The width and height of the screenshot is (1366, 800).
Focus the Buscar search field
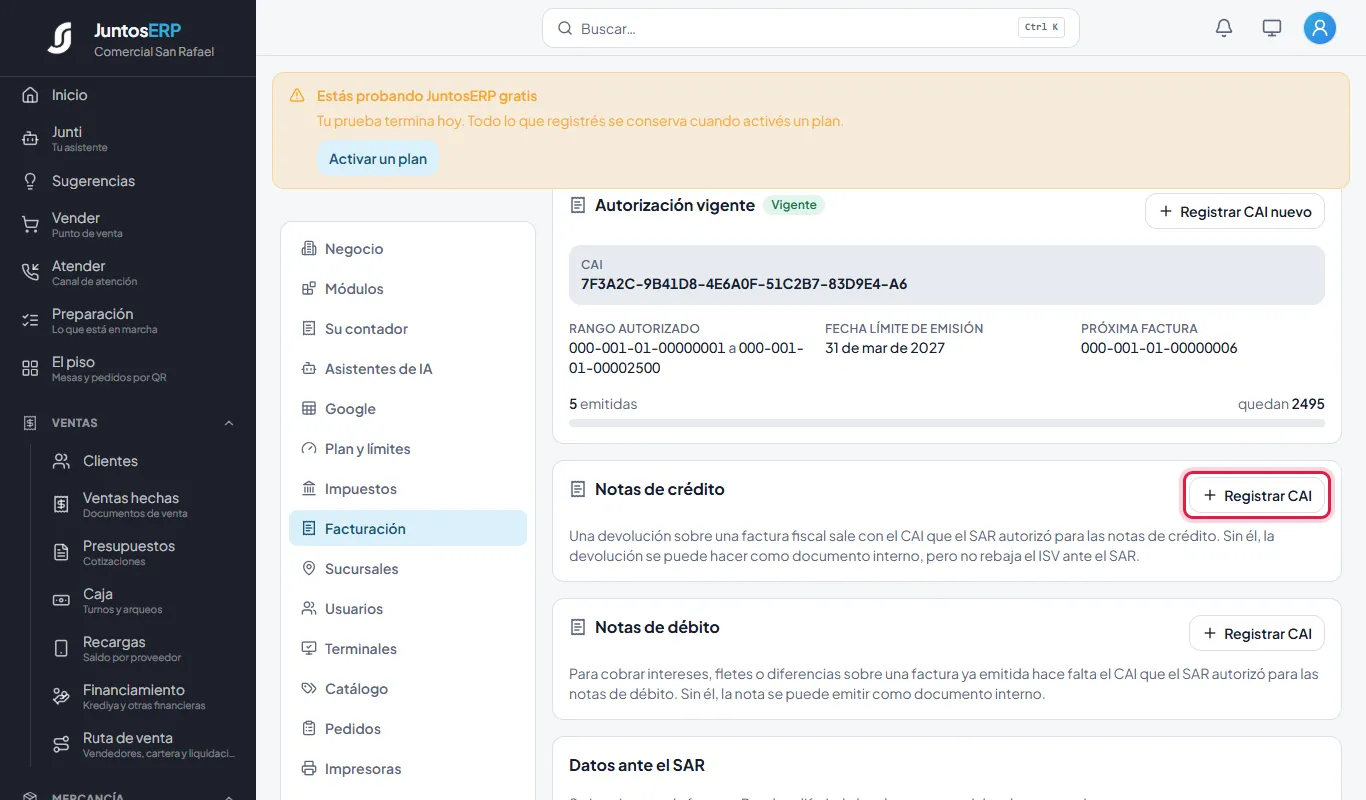[x=810, y=28]
